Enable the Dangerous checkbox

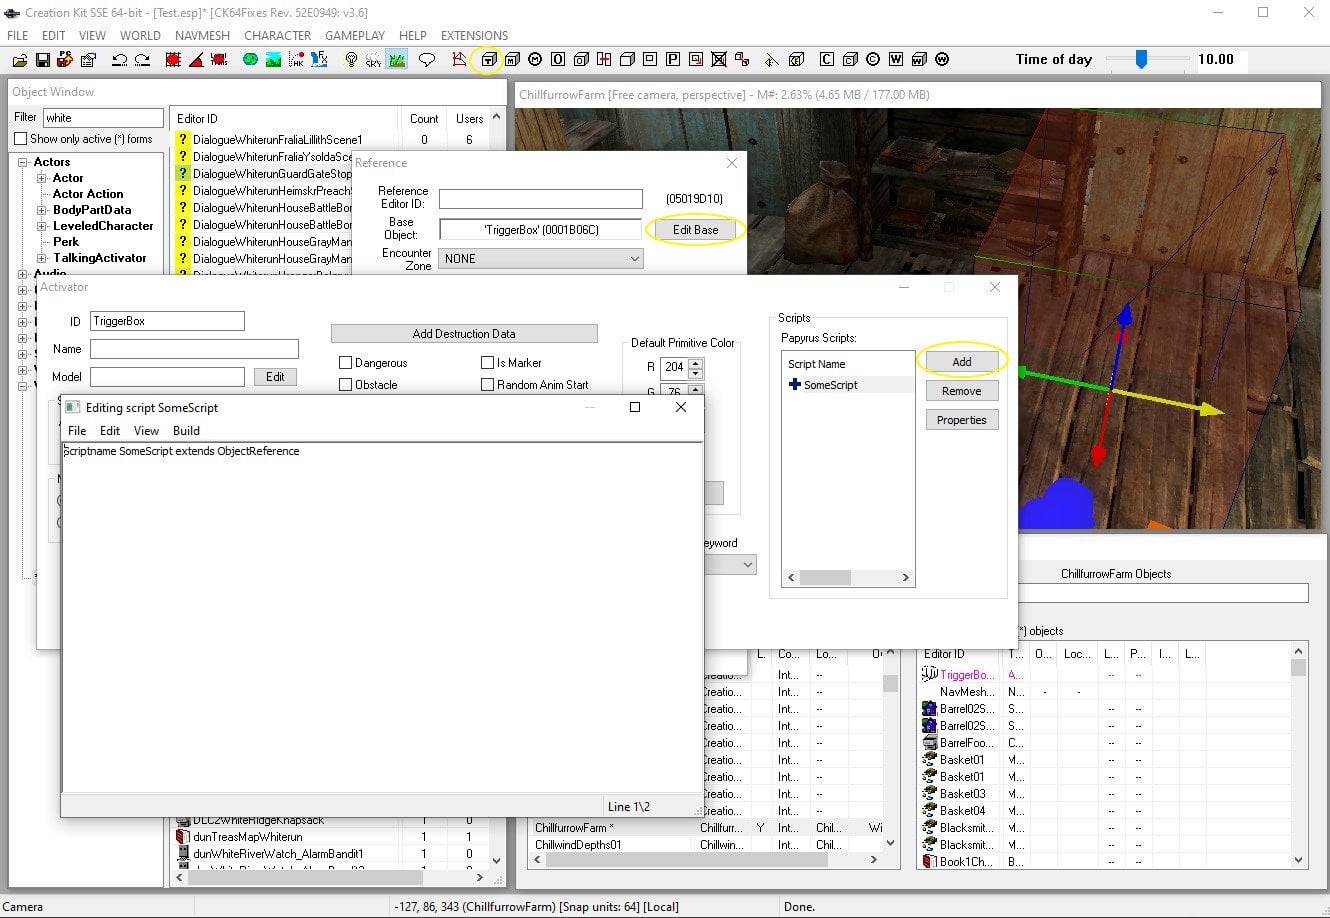pos(346,363)
